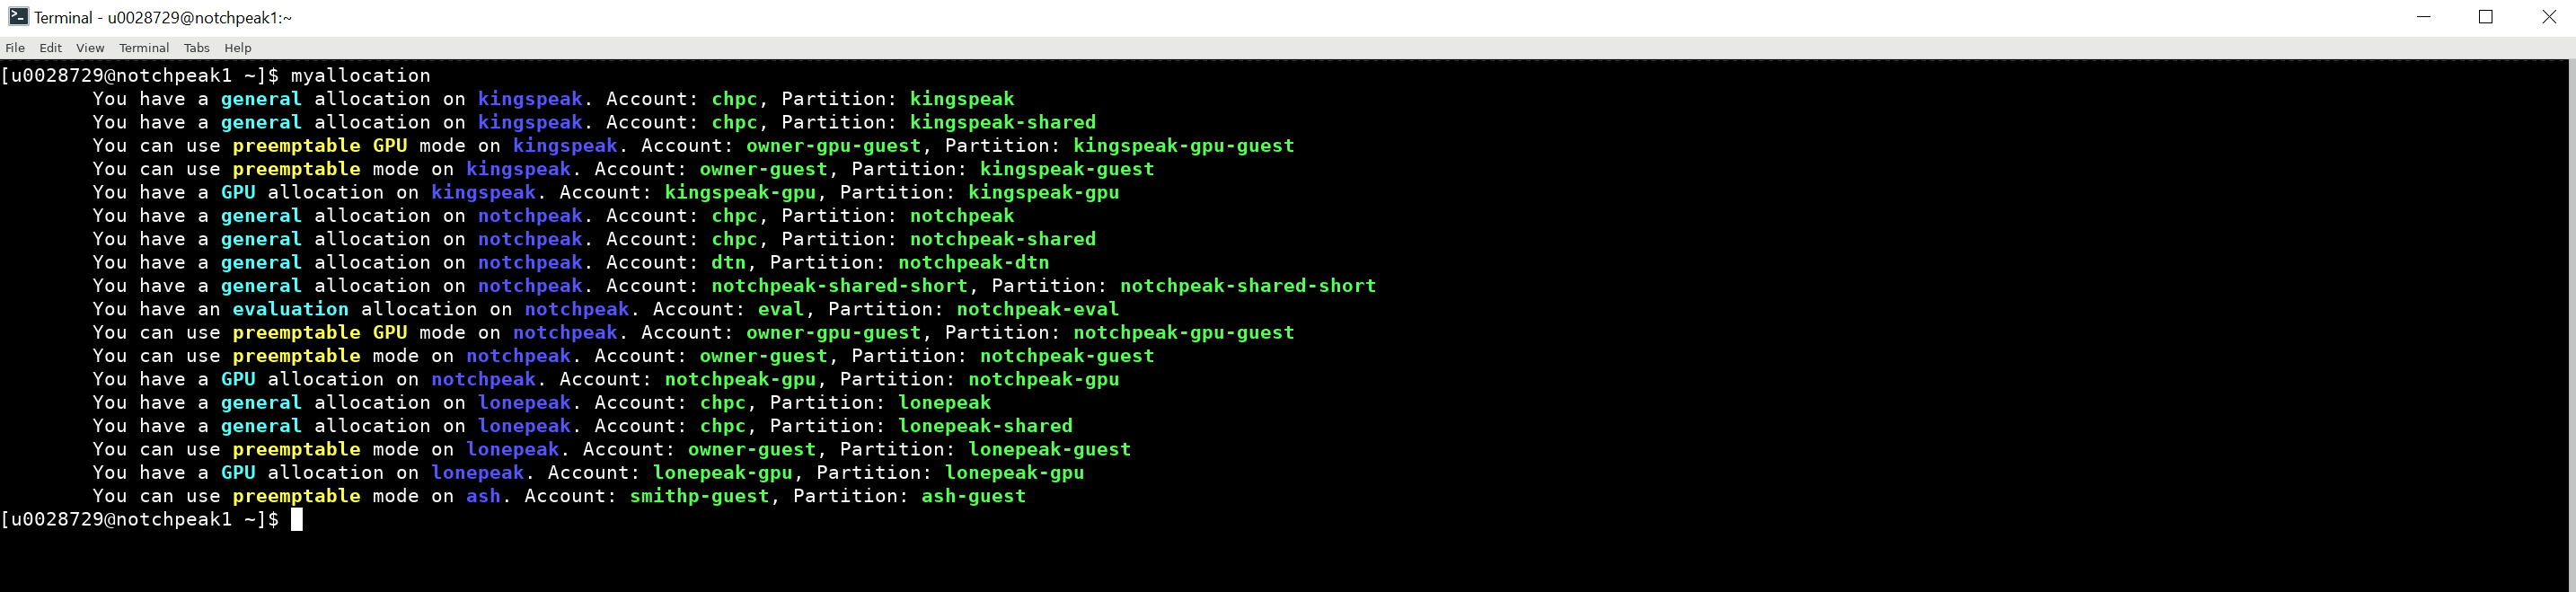Close the terminal window
The width and height of the screenshot is (2576, 592).
[x=2548, y=17]
